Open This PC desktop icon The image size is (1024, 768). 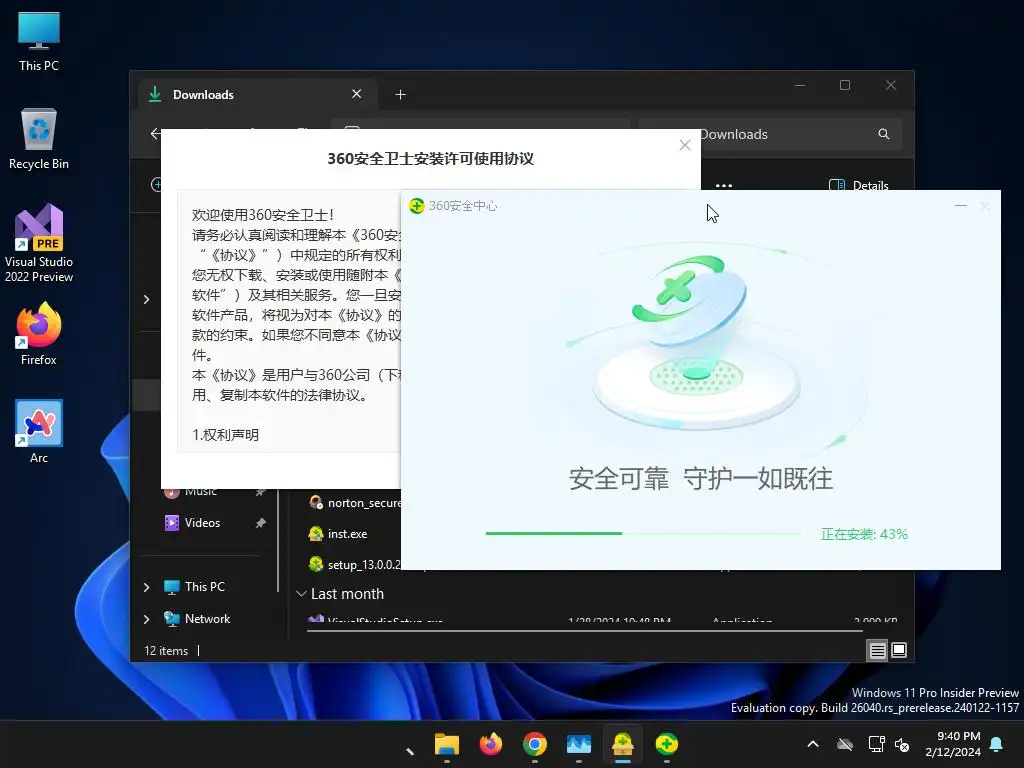point(39,42)
